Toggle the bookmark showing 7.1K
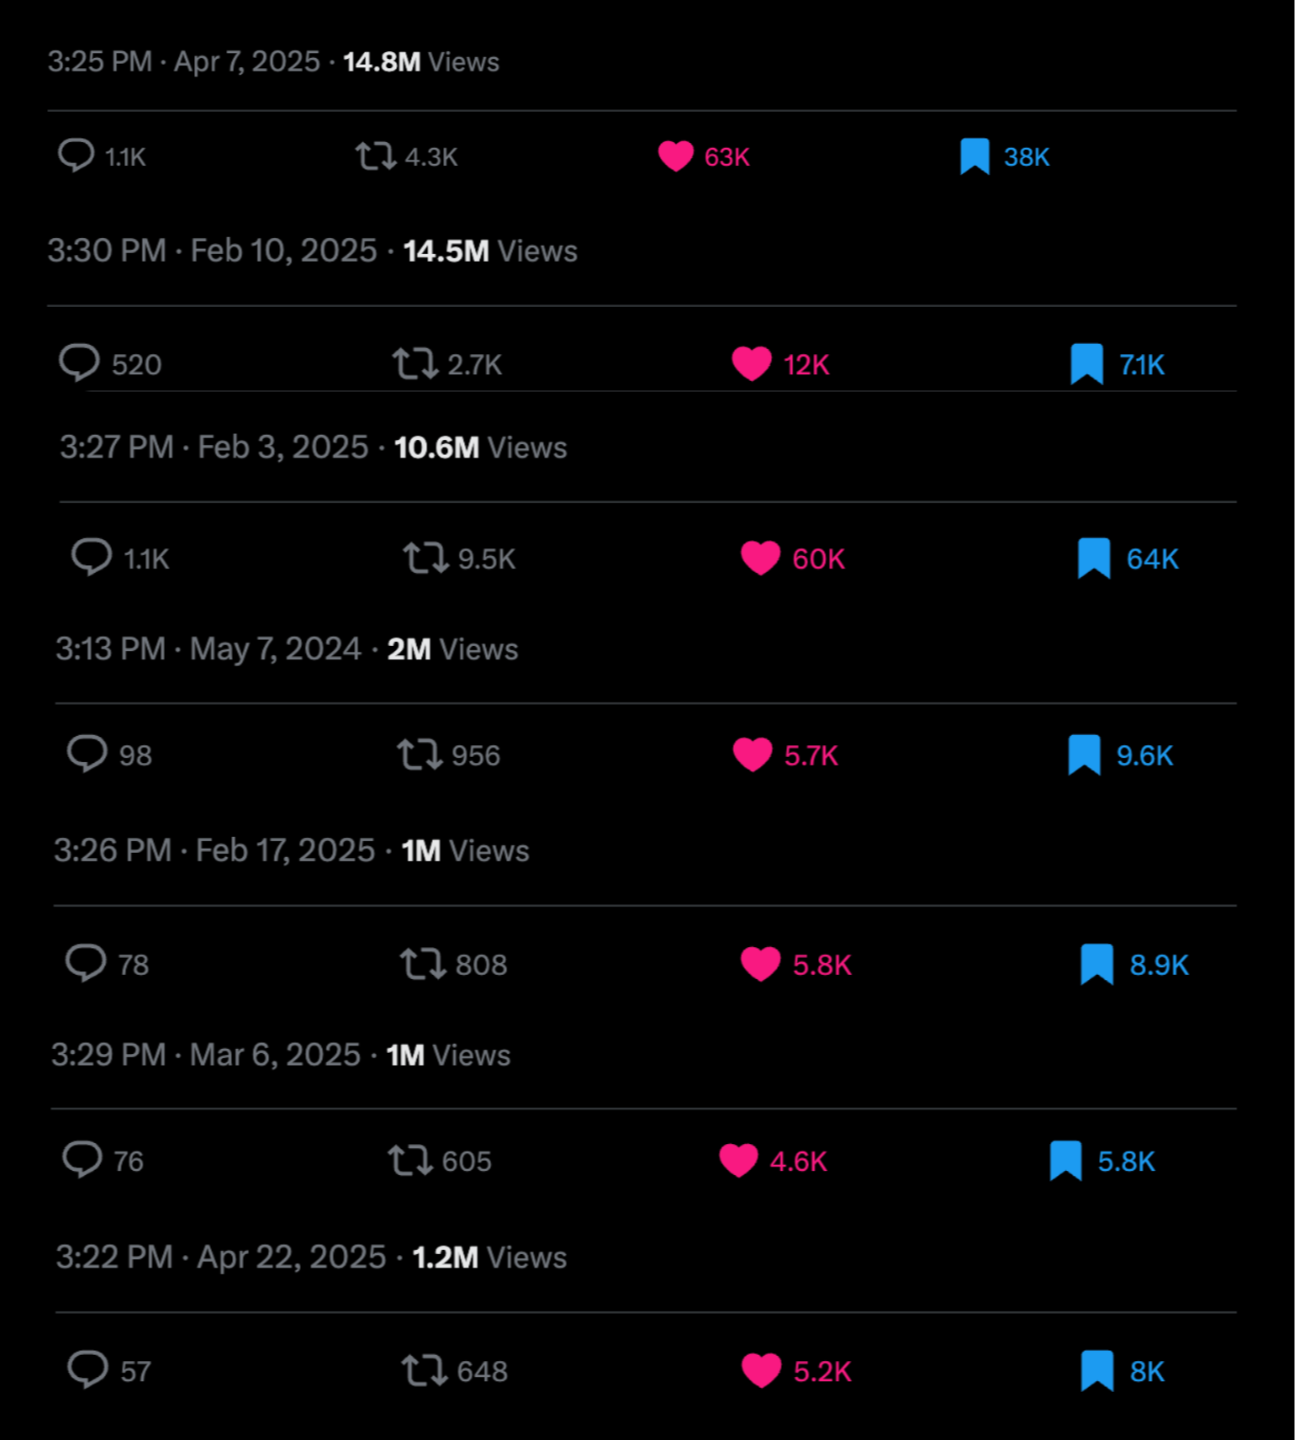 point(1086,364)
